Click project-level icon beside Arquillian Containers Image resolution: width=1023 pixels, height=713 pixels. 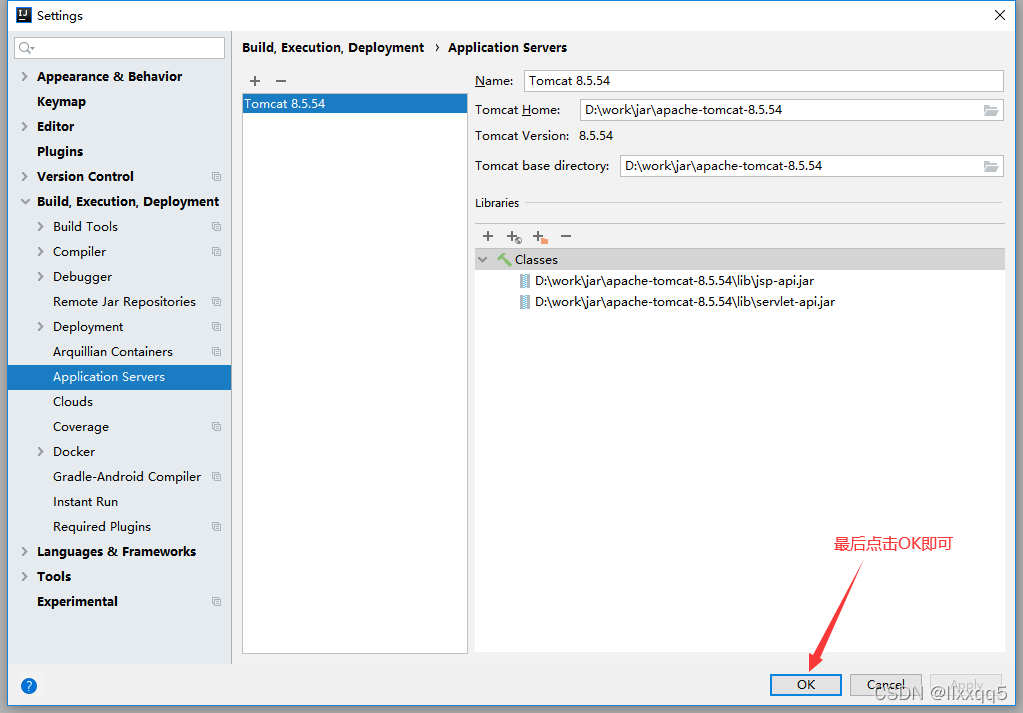tap(217, 352)
